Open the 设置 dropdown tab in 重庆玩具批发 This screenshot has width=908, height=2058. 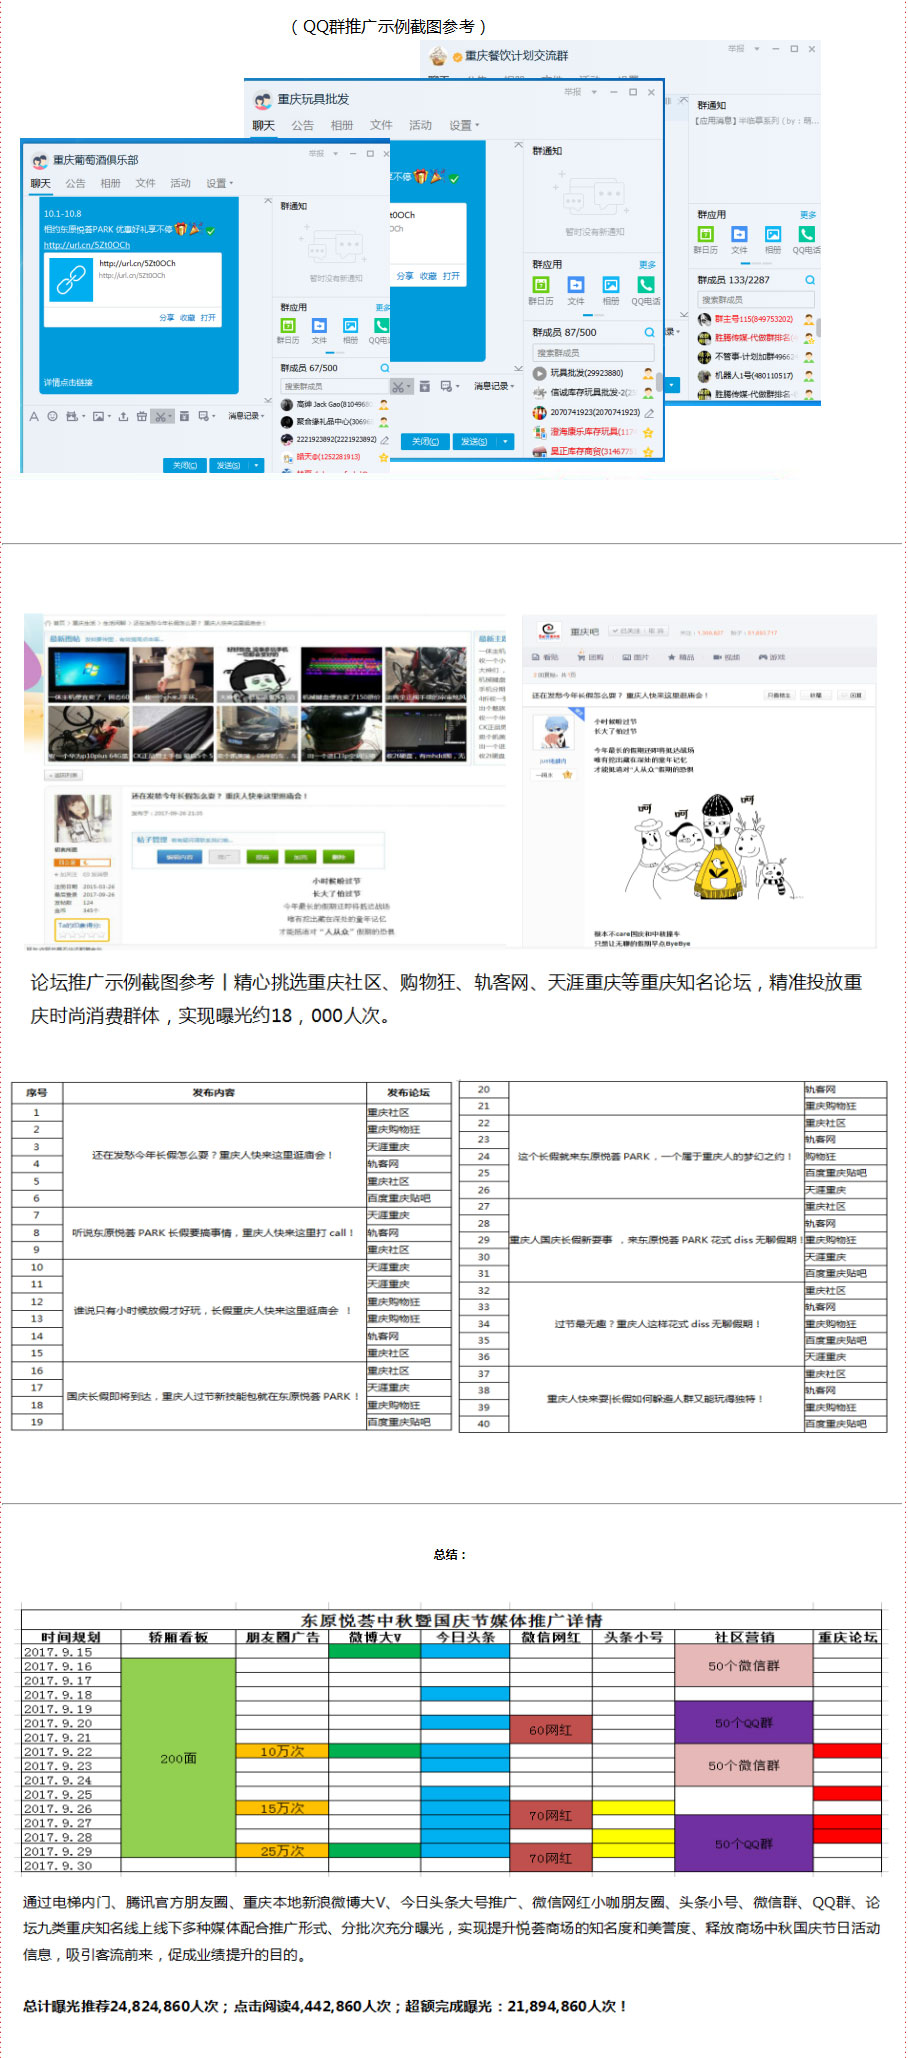(x=464, y=125)
